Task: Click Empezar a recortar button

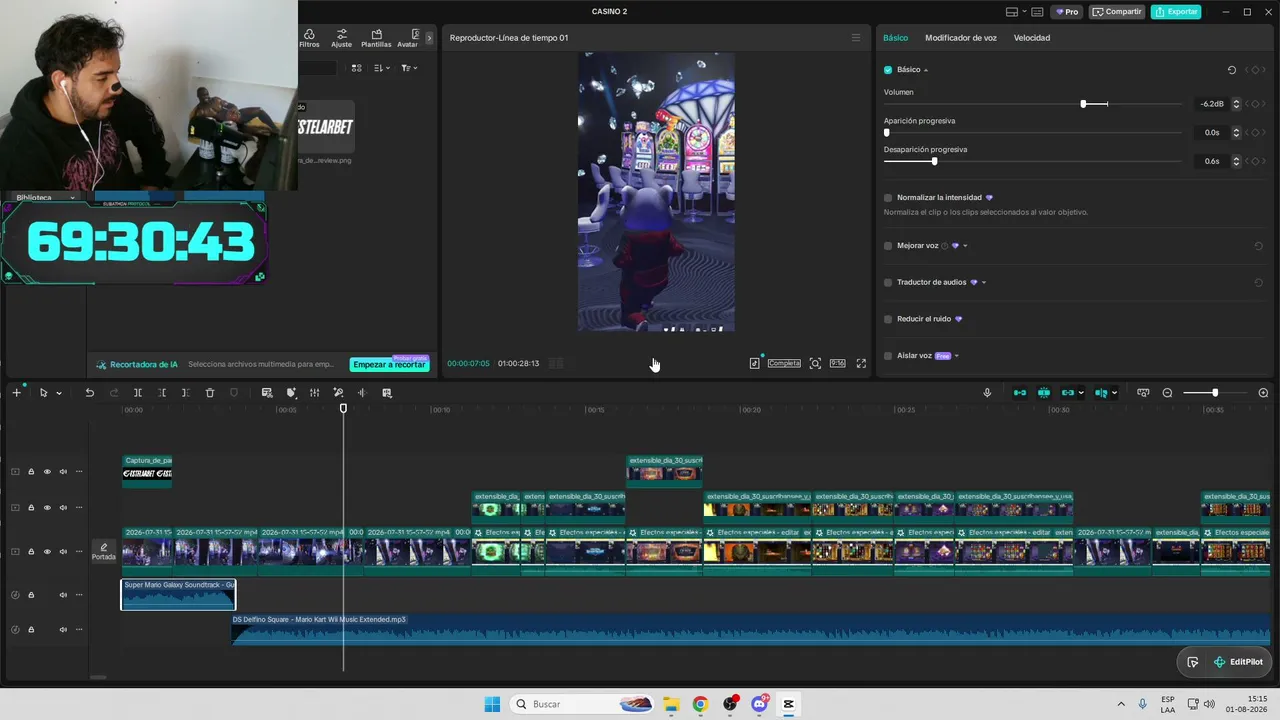Action: 389,365
